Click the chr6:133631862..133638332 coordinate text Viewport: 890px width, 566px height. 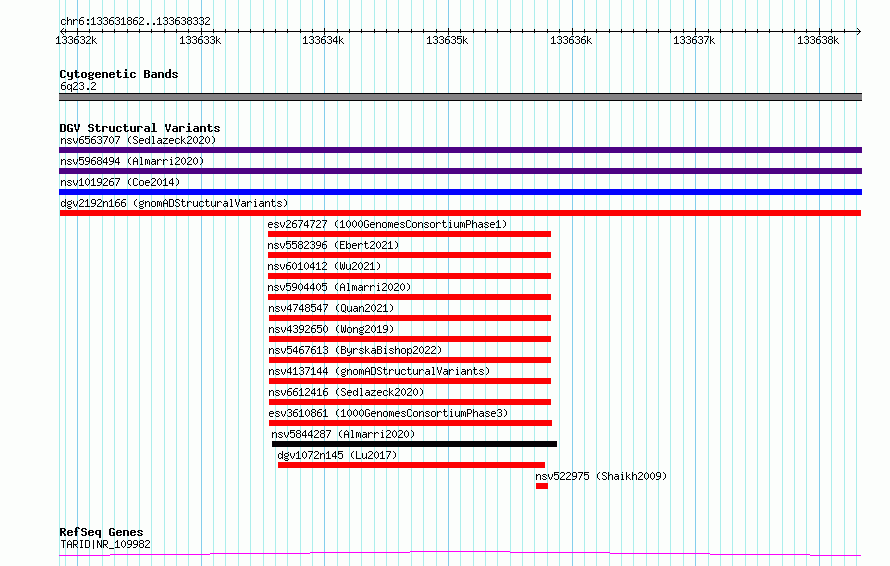[x=135, y=21]
